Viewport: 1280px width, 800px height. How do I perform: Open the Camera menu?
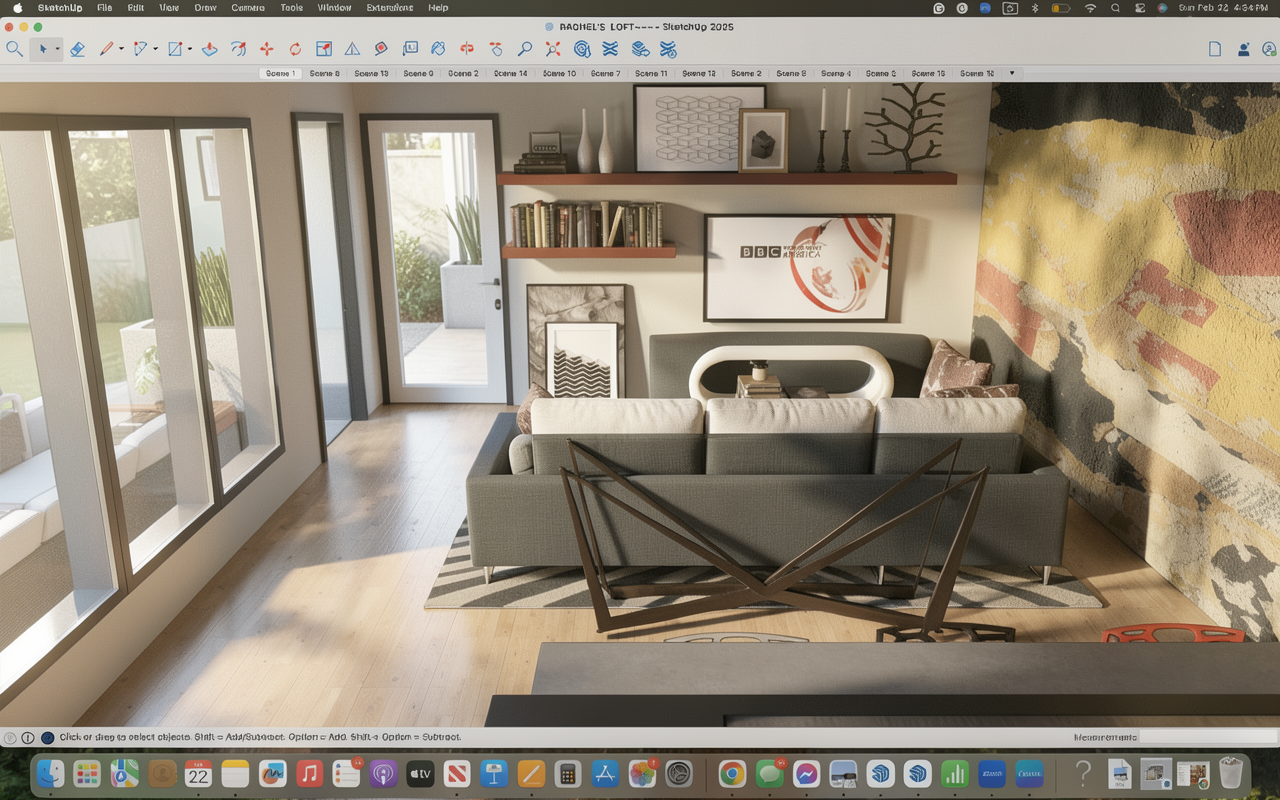coord(248,8)
